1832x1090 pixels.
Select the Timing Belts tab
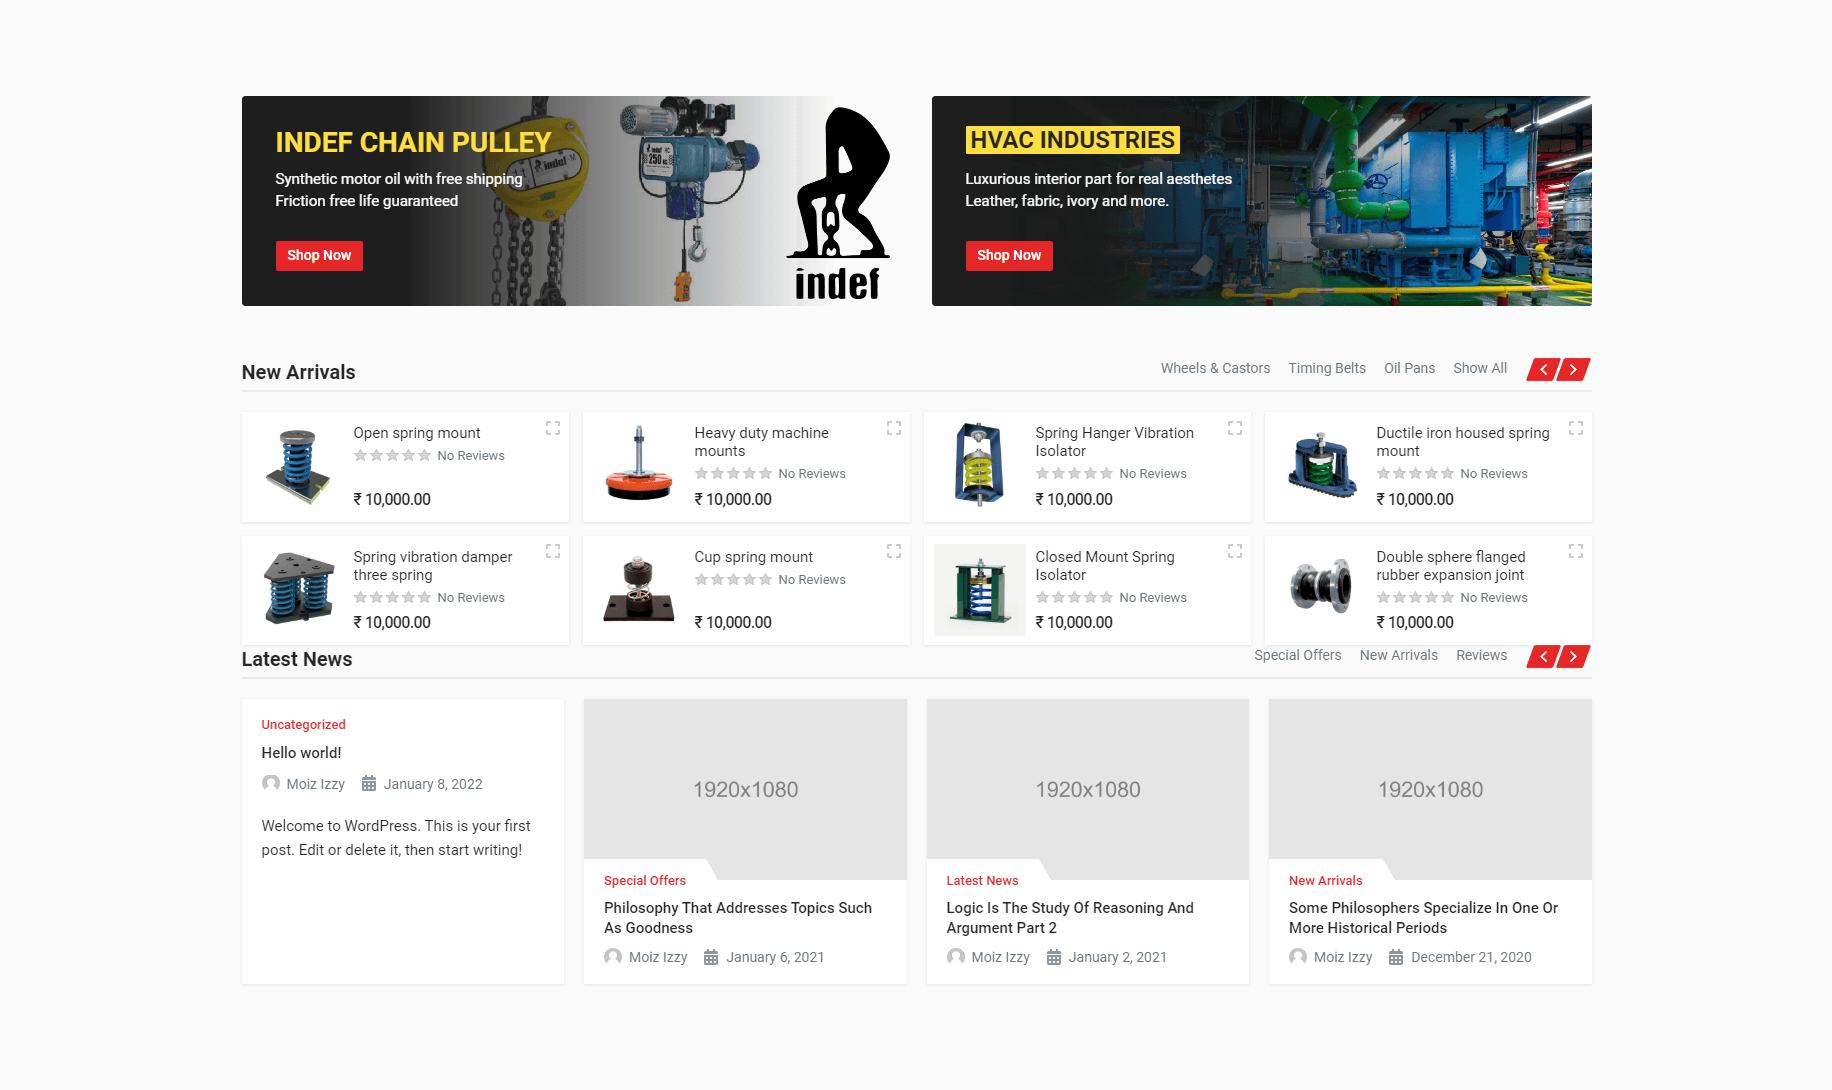pyautogui.click(x=1327, y=368)
